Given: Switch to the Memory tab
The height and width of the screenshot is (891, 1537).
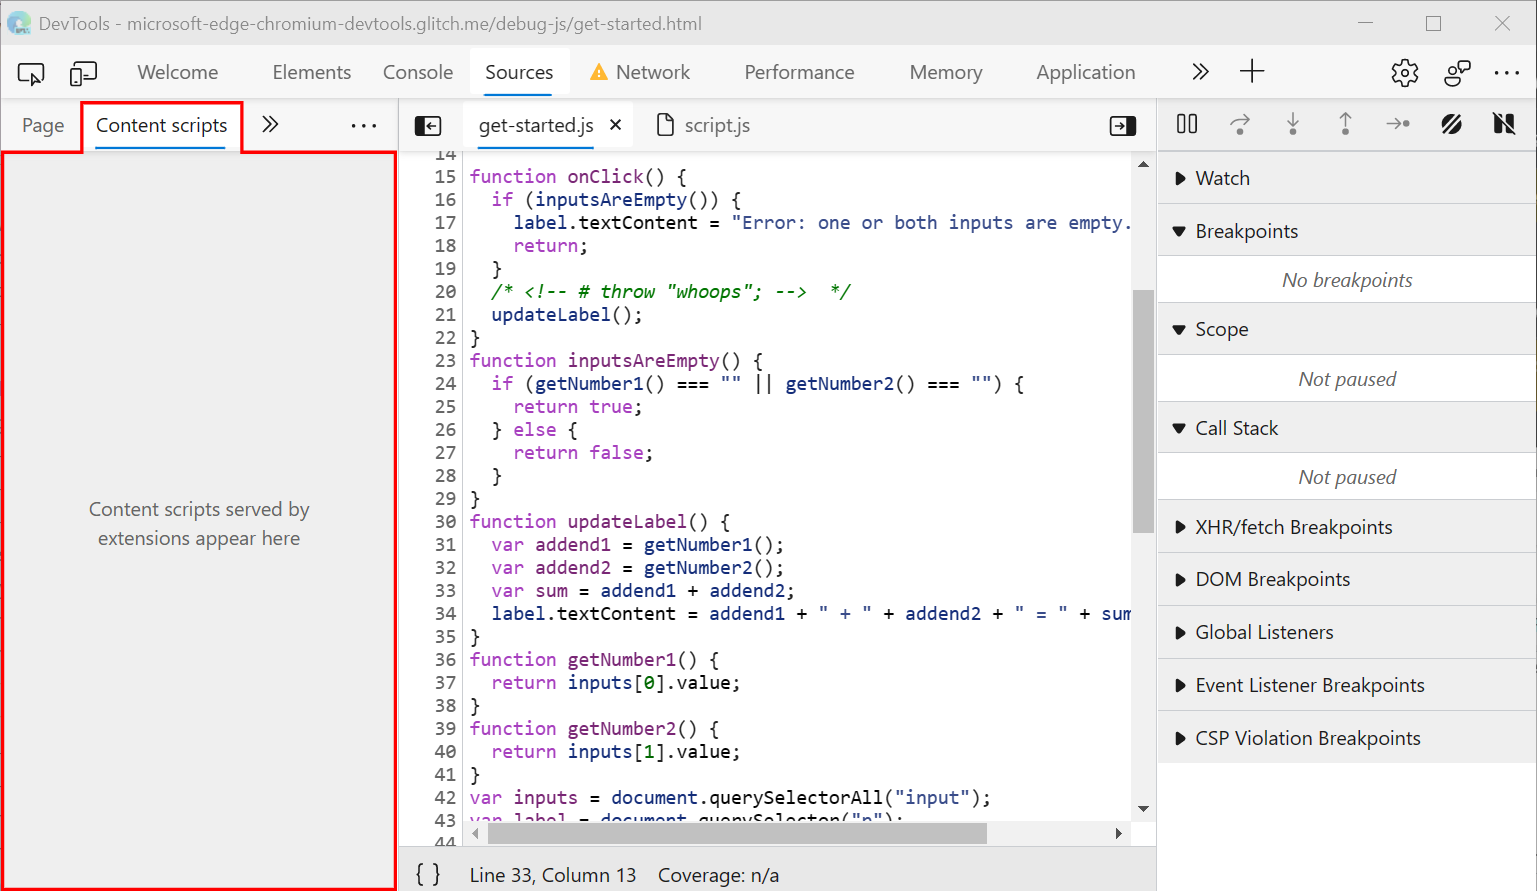Looking at the screenshot, I should pyautogui.click(x=946, y=72).
